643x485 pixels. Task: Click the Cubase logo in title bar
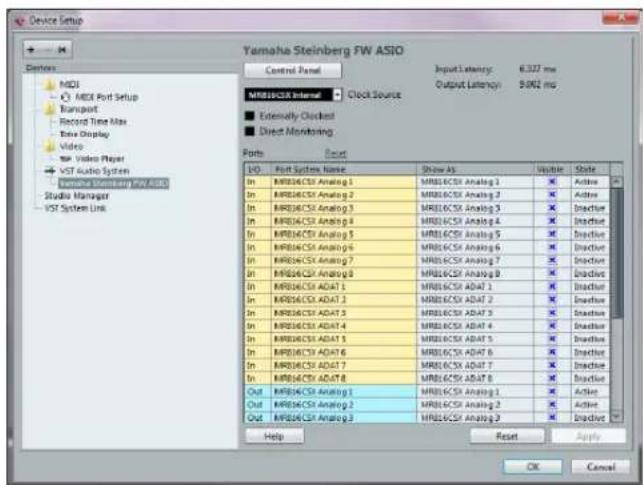click(x=19, y=20)
